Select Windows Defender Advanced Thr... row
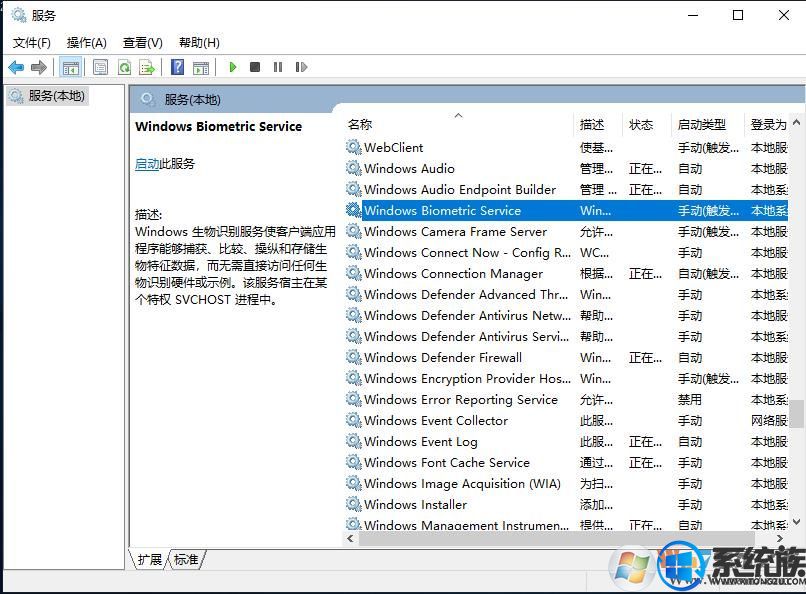806x594 pixels. 566,295
